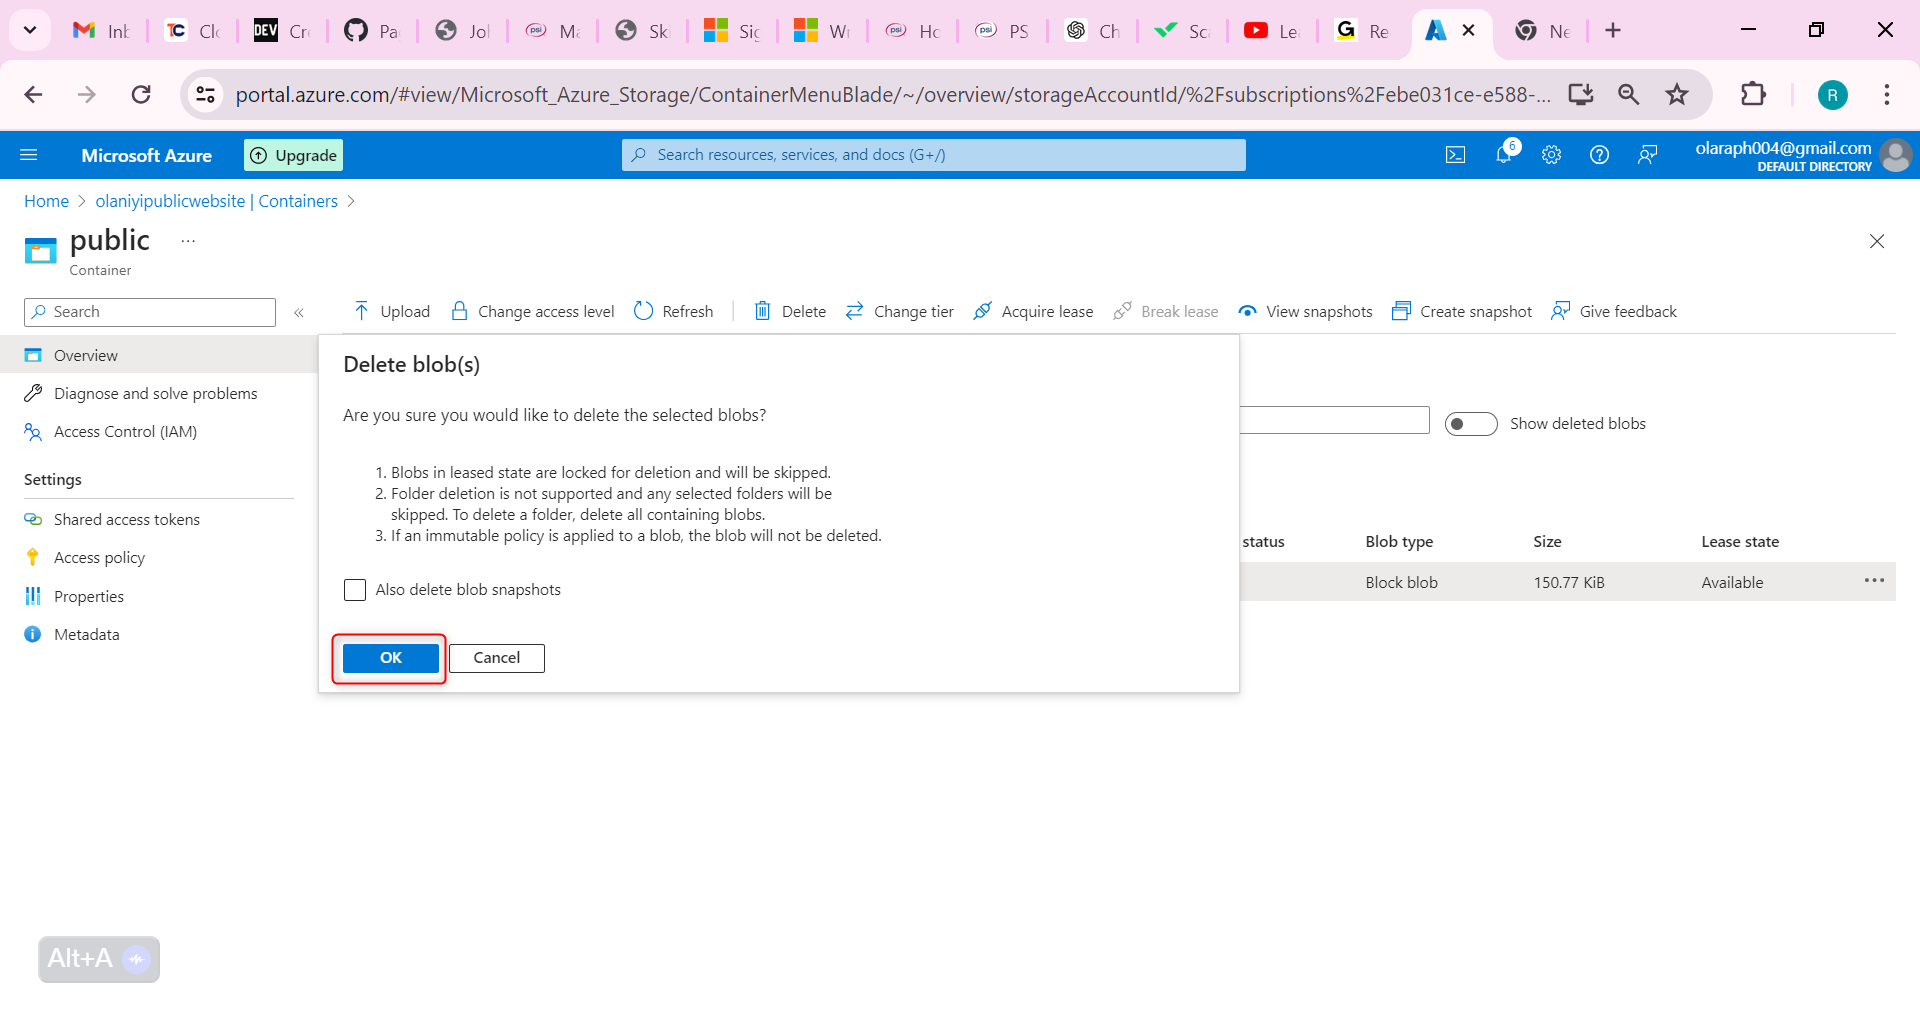Click the 150.77 KiB size value
Viewport: 1920px width, 1020px height.
pos(1569,582)
